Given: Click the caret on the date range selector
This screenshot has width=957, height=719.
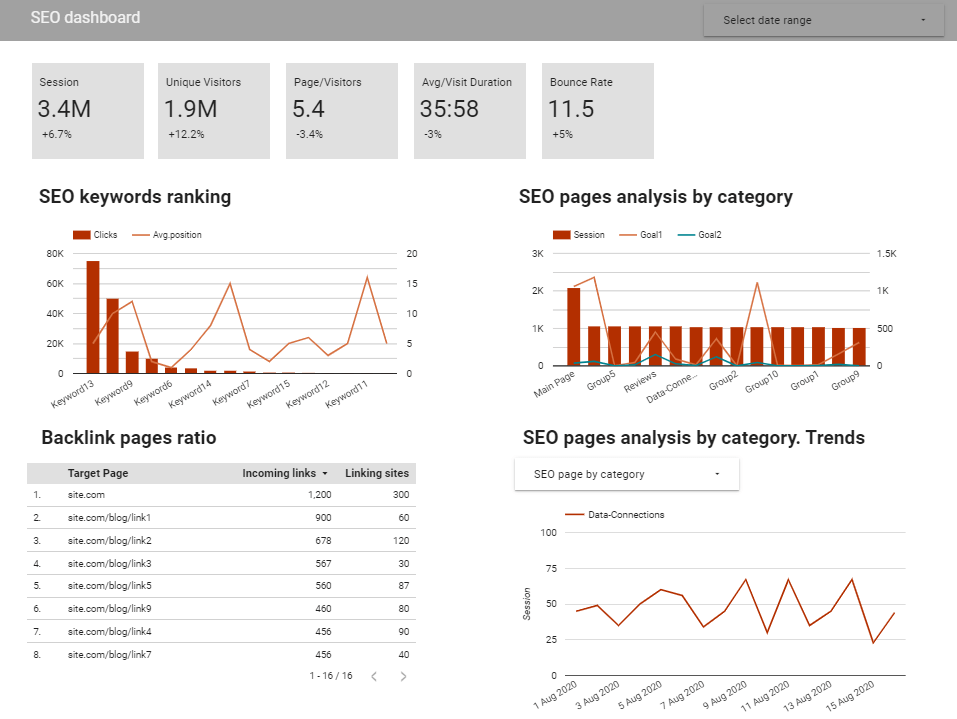Looking at the screenshot, I should tap(925, 20).
